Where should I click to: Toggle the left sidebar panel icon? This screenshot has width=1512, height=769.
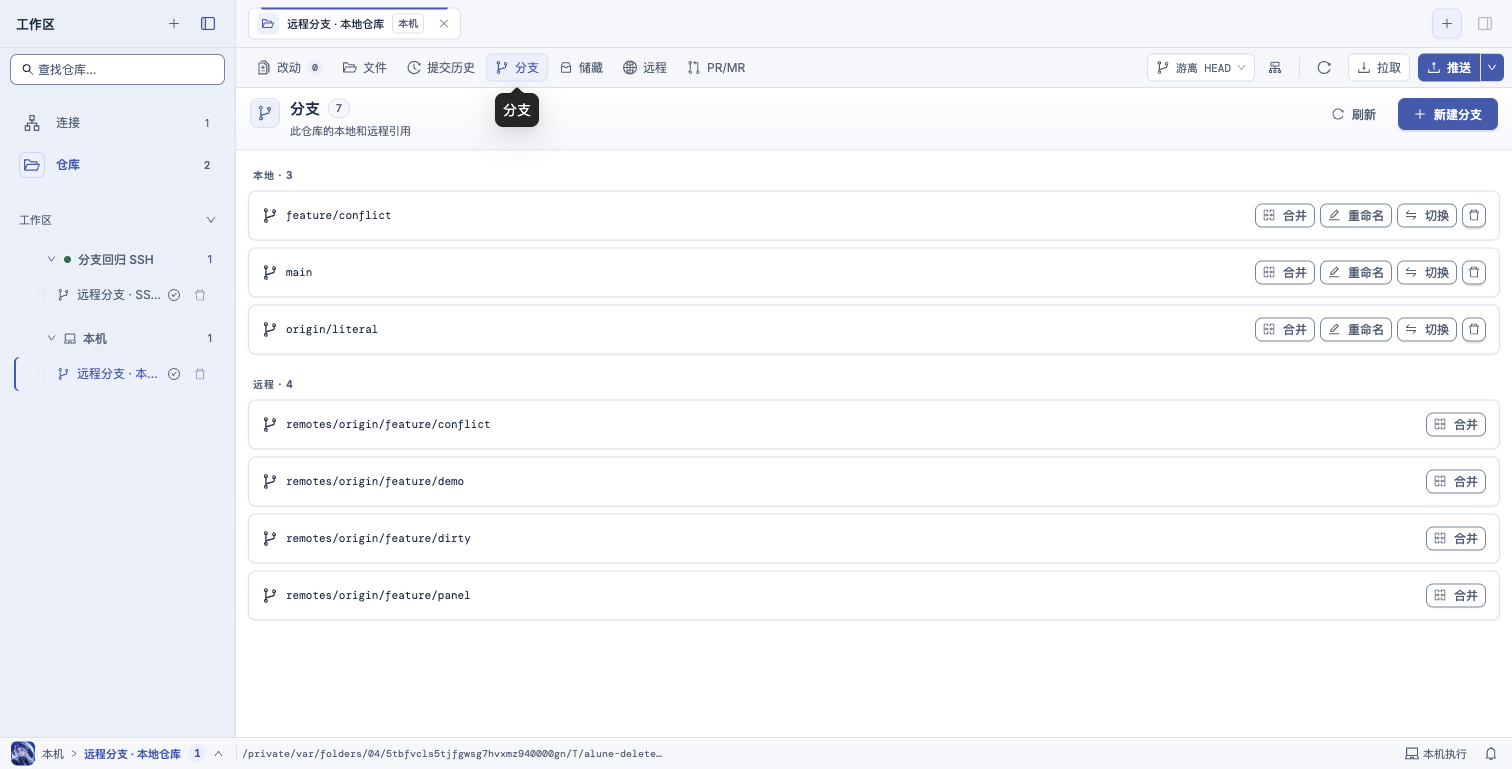[208, 24]
